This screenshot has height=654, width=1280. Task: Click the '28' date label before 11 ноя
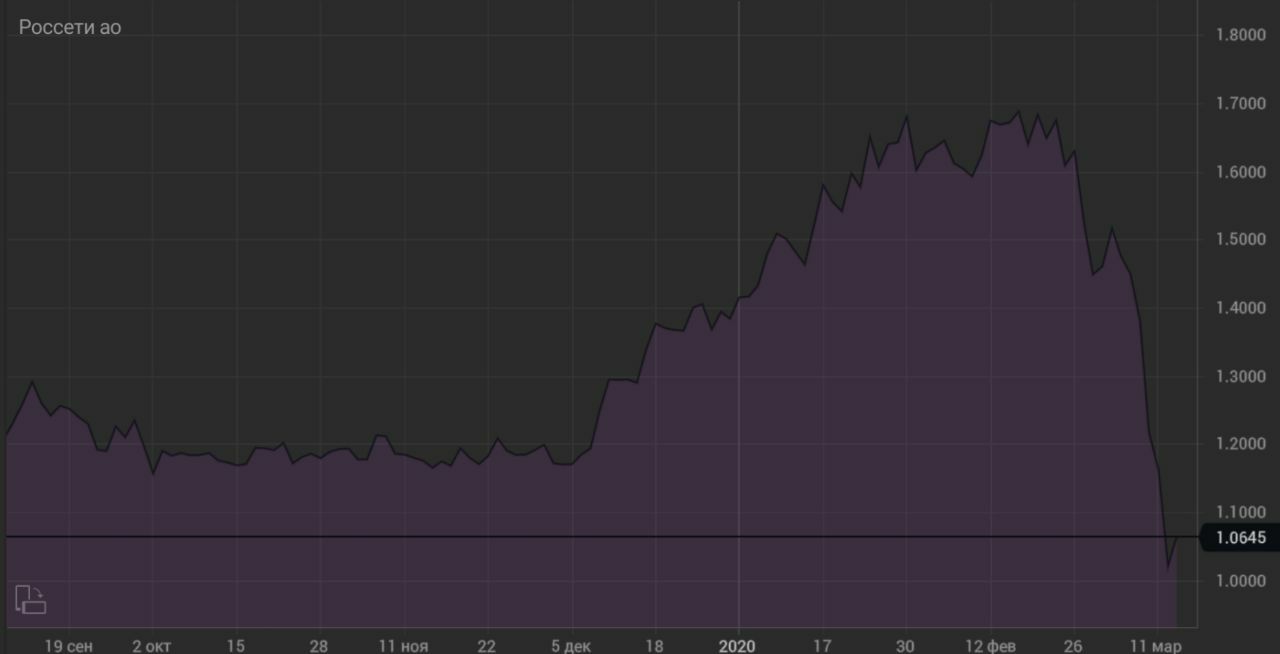(319, 646)
